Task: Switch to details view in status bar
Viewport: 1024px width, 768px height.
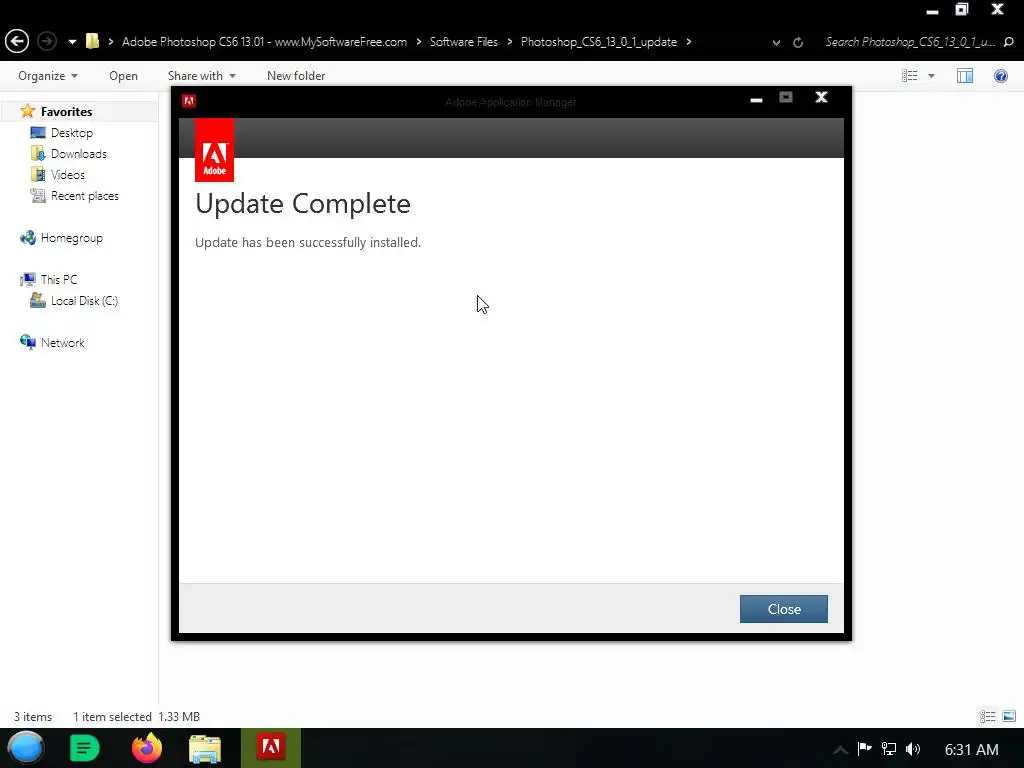Action: click(987, 716)
